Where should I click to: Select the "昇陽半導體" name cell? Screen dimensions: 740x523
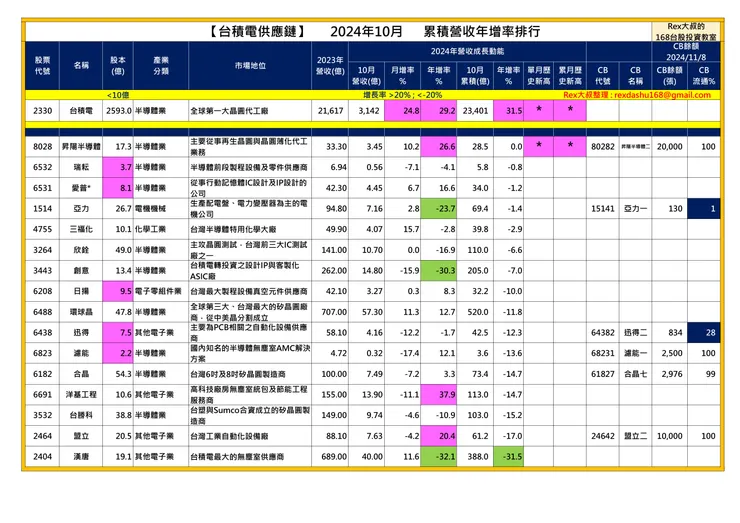81,147
